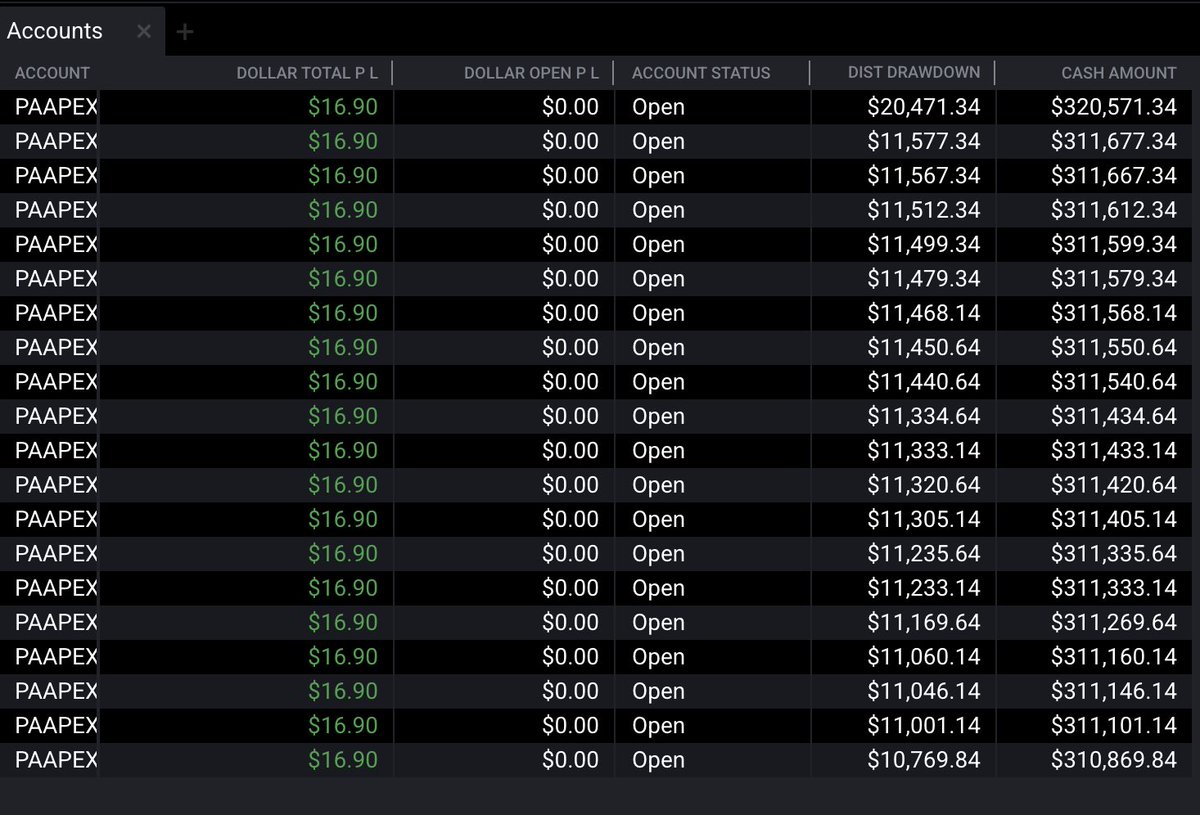The height and width of the screenshot is (815, 1200).
Task: Click drawdown value $11,334.64
Action: [924, 416]
